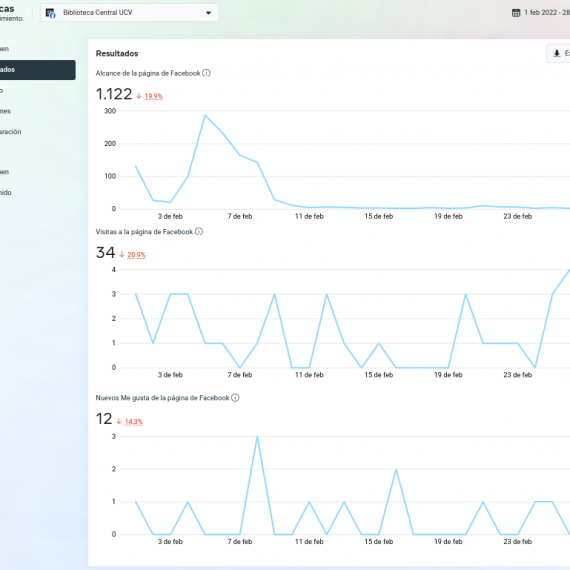Select the top sidebar item ending in 'en'
The image size is (570, 570).
4,49
